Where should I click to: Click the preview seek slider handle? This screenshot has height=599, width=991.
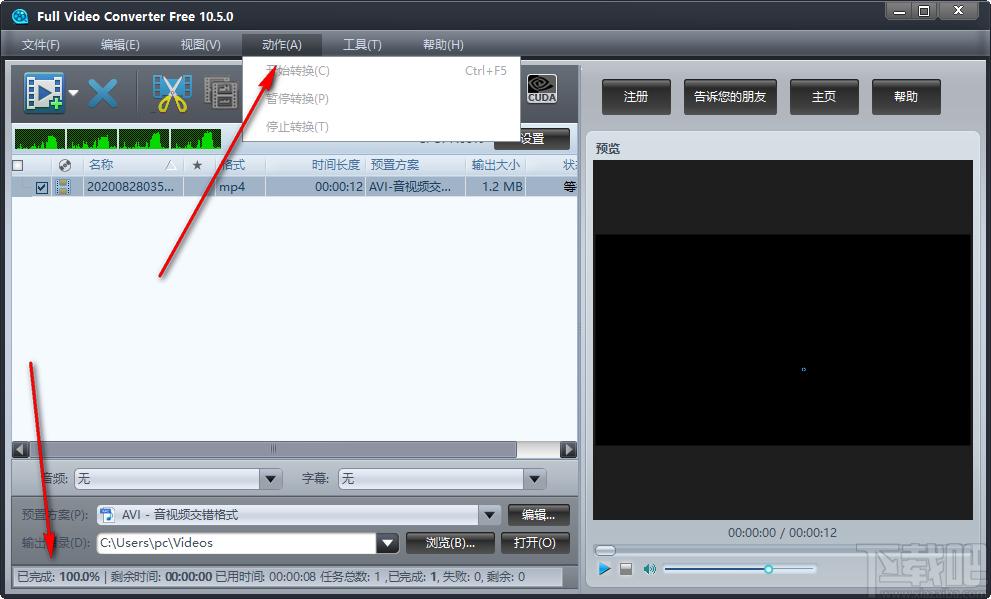click(x=605, y=550)
